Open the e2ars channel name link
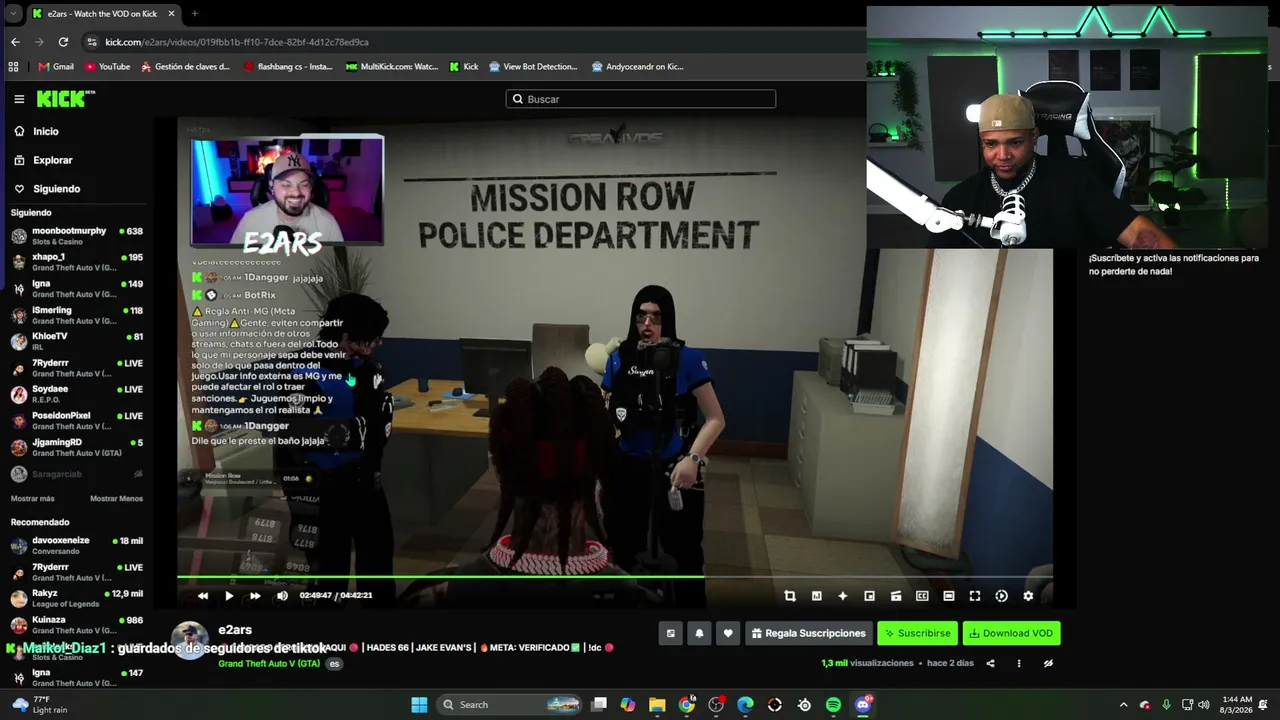This screenshot has height=720, width=1280. point(235,630)
